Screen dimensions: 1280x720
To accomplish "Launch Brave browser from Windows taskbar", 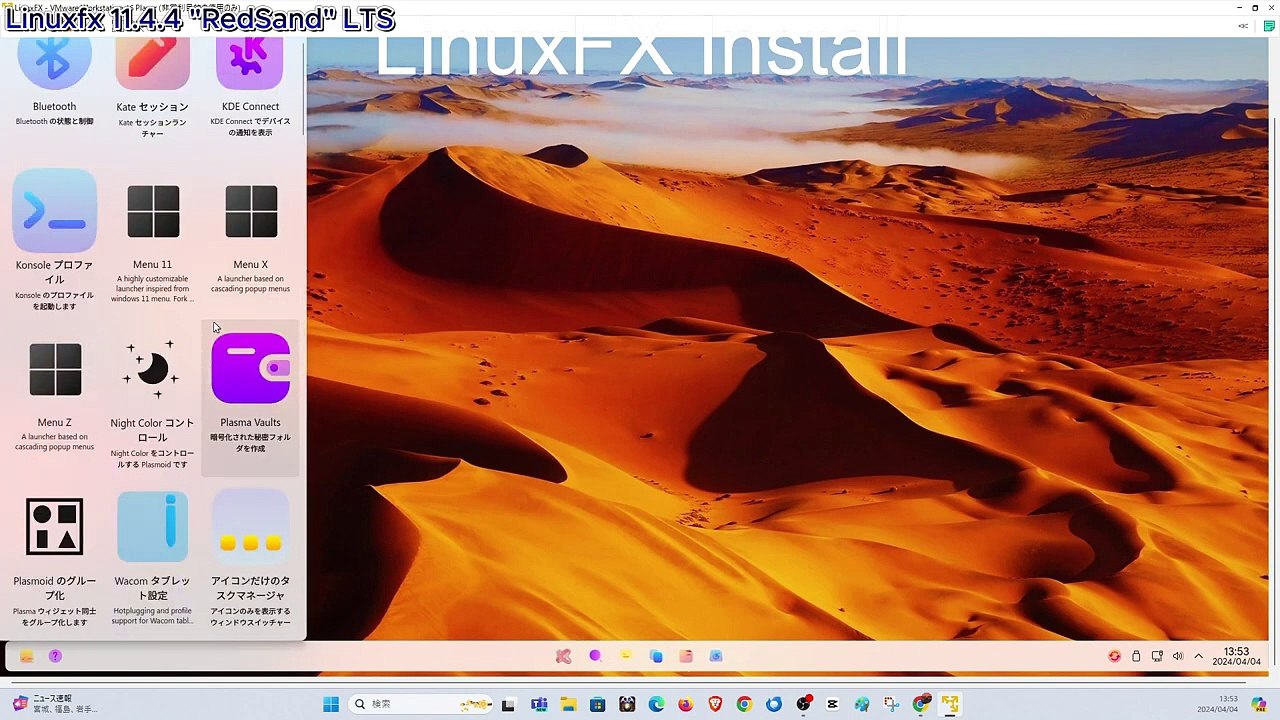I will coord(715,704).
